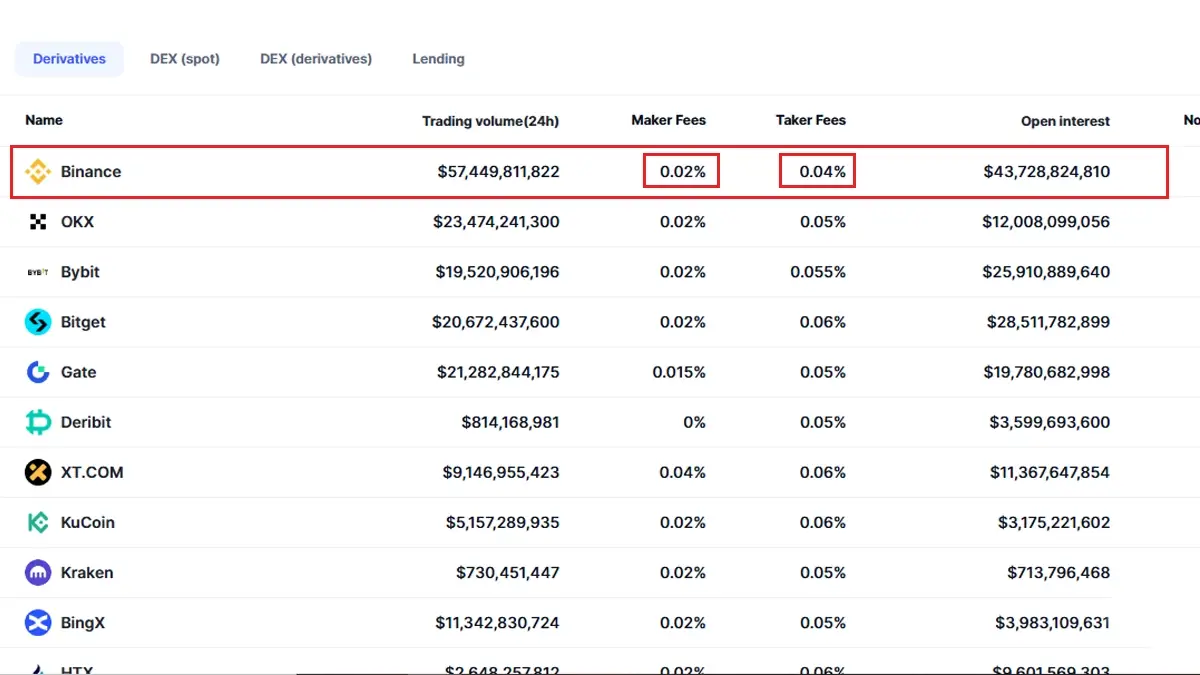Screen dimensions: 1200x675
Task: Select KuCoin open interest $3,175,221,602
Action: coord(1054,522)
